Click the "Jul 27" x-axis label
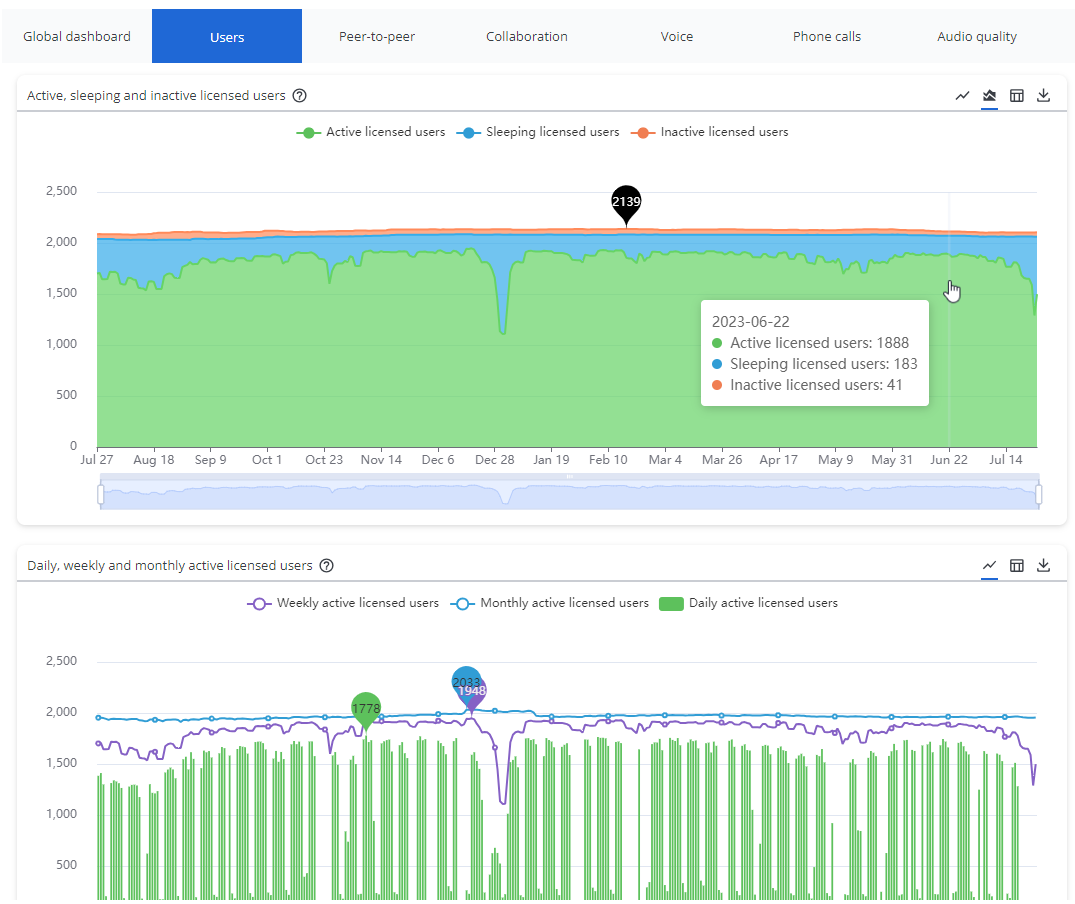Screen dimensions: 1075x904 coord(97,460)
